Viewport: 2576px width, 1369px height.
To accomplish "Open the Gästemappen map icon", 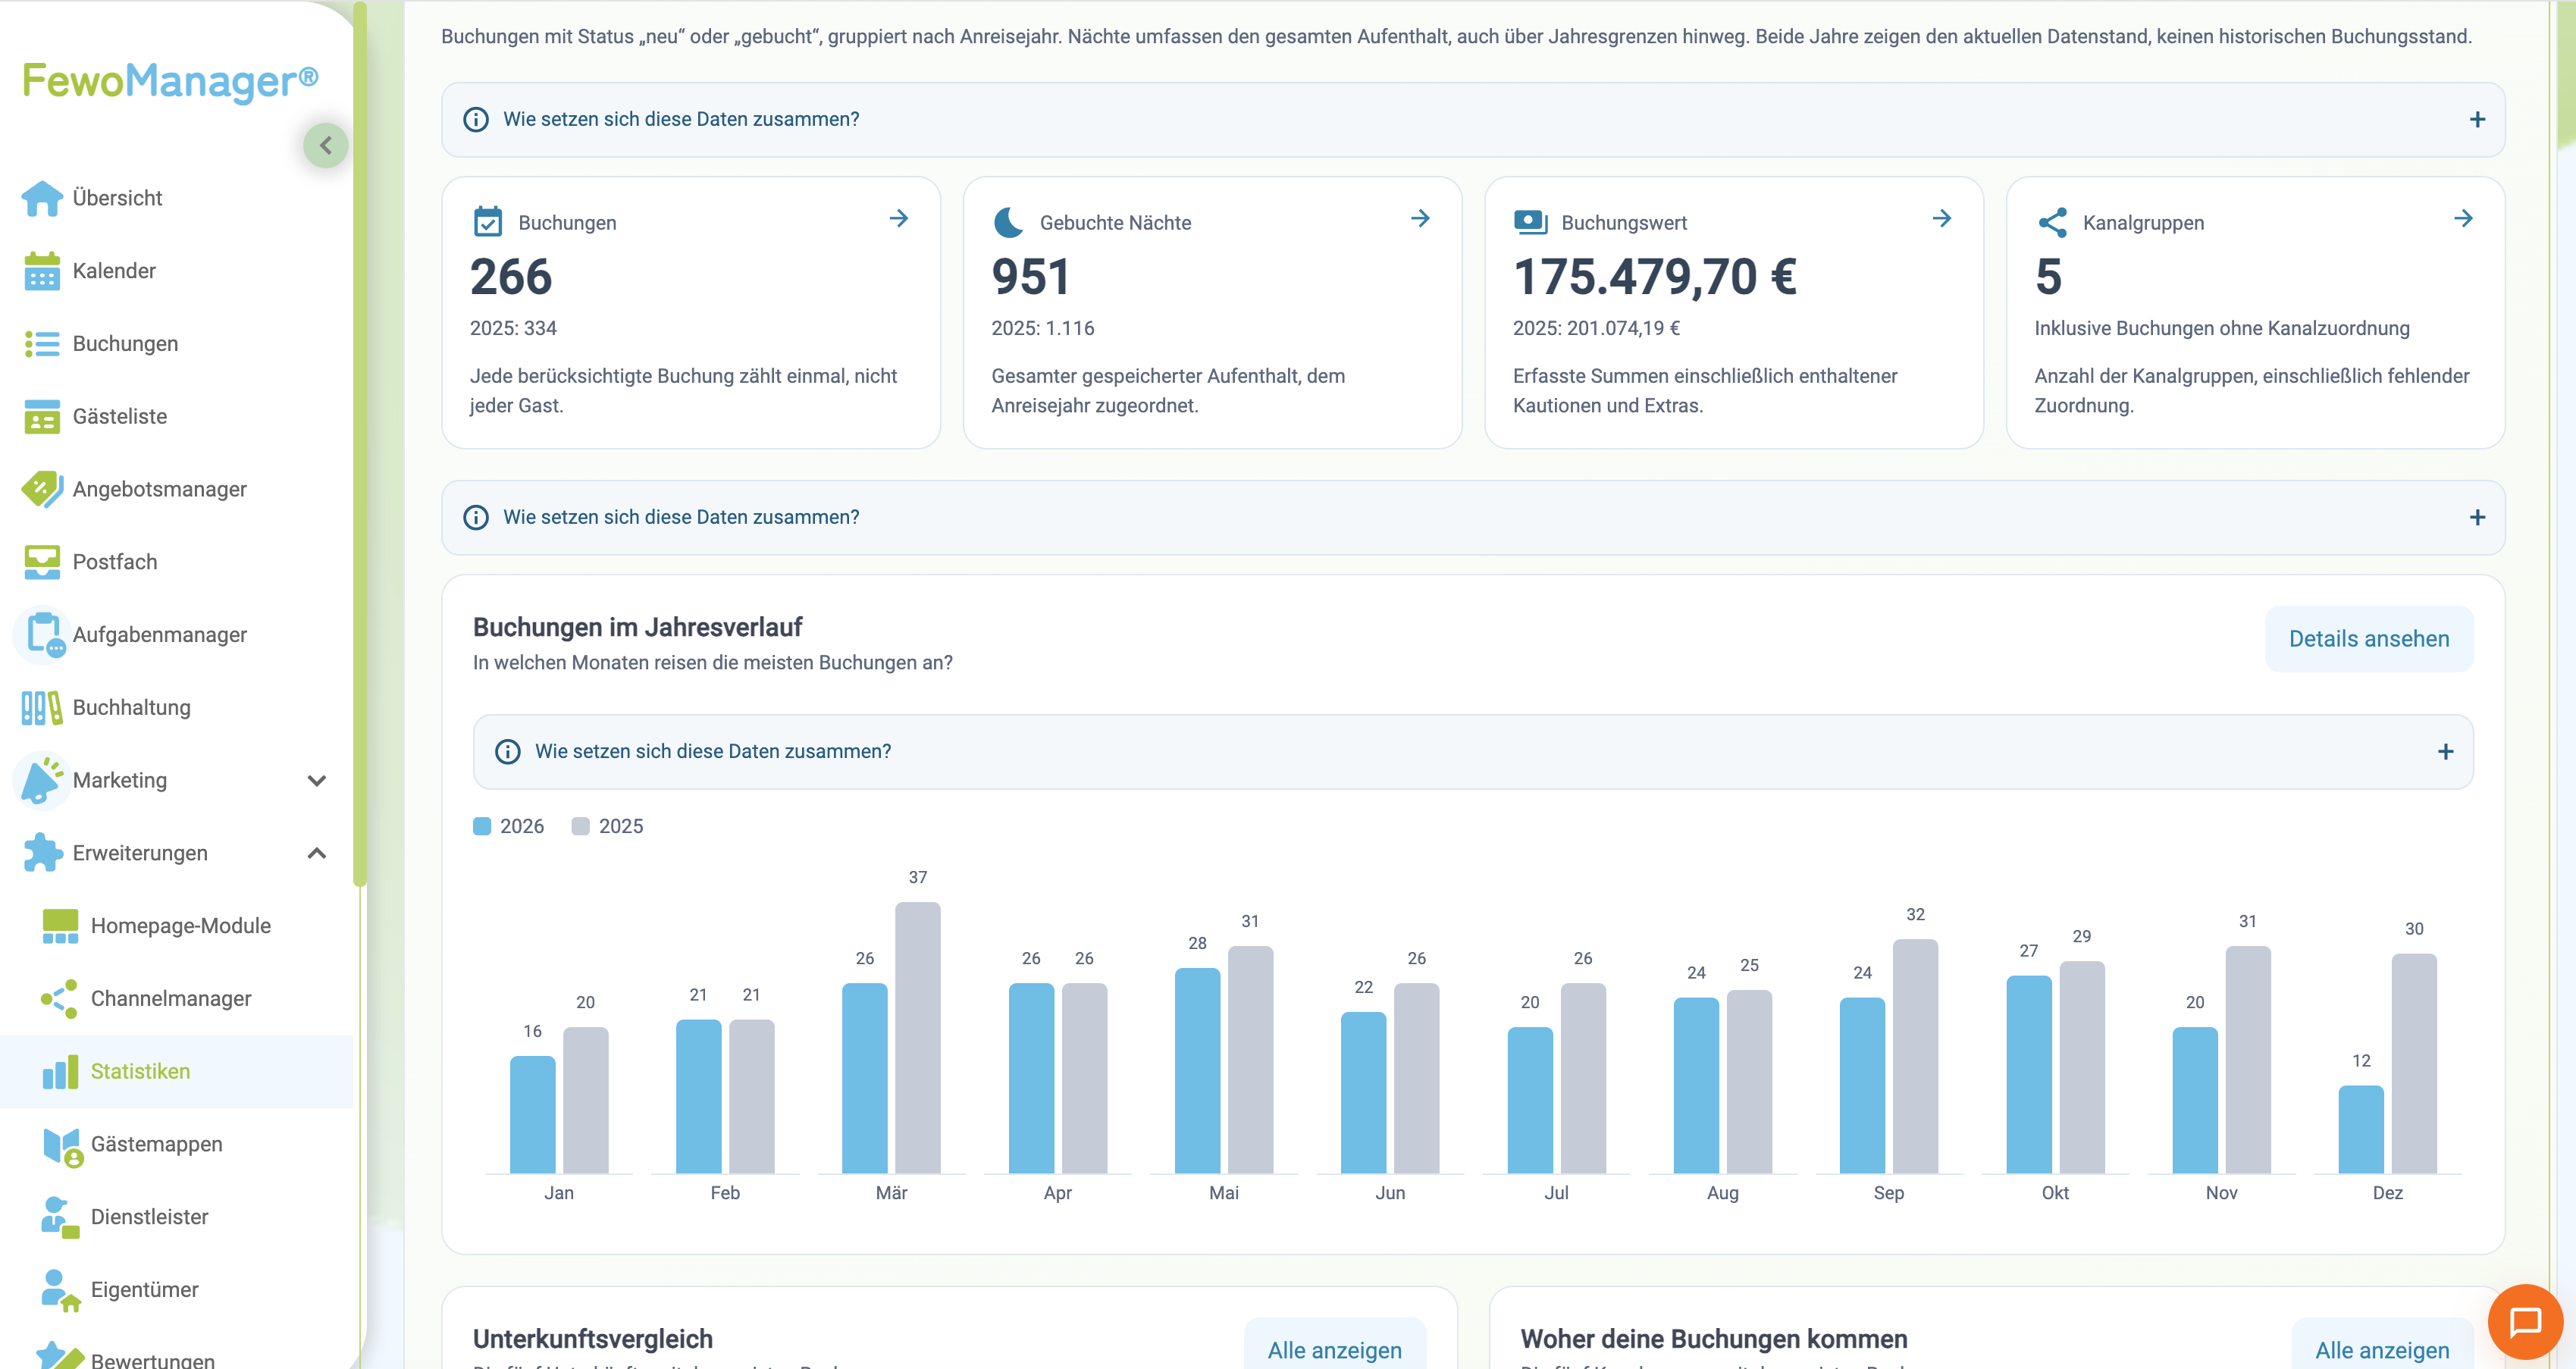I will click(x=62, y=1146).
